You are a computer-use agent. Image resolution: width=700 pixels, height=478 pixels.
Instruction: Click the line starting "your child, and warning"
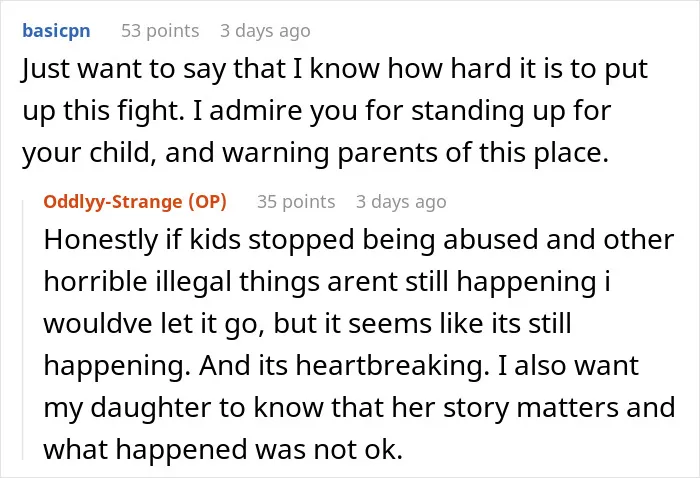click(x=315, y=153)
